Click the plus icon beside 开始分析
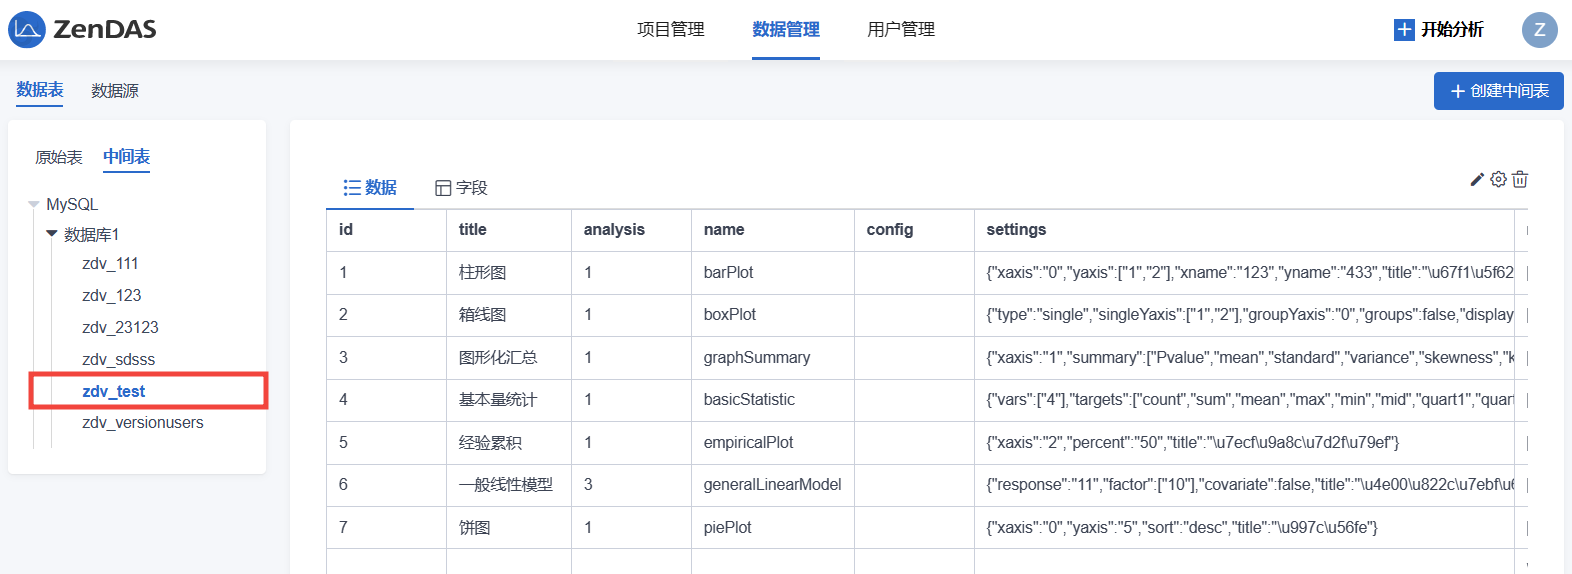 1404,30
